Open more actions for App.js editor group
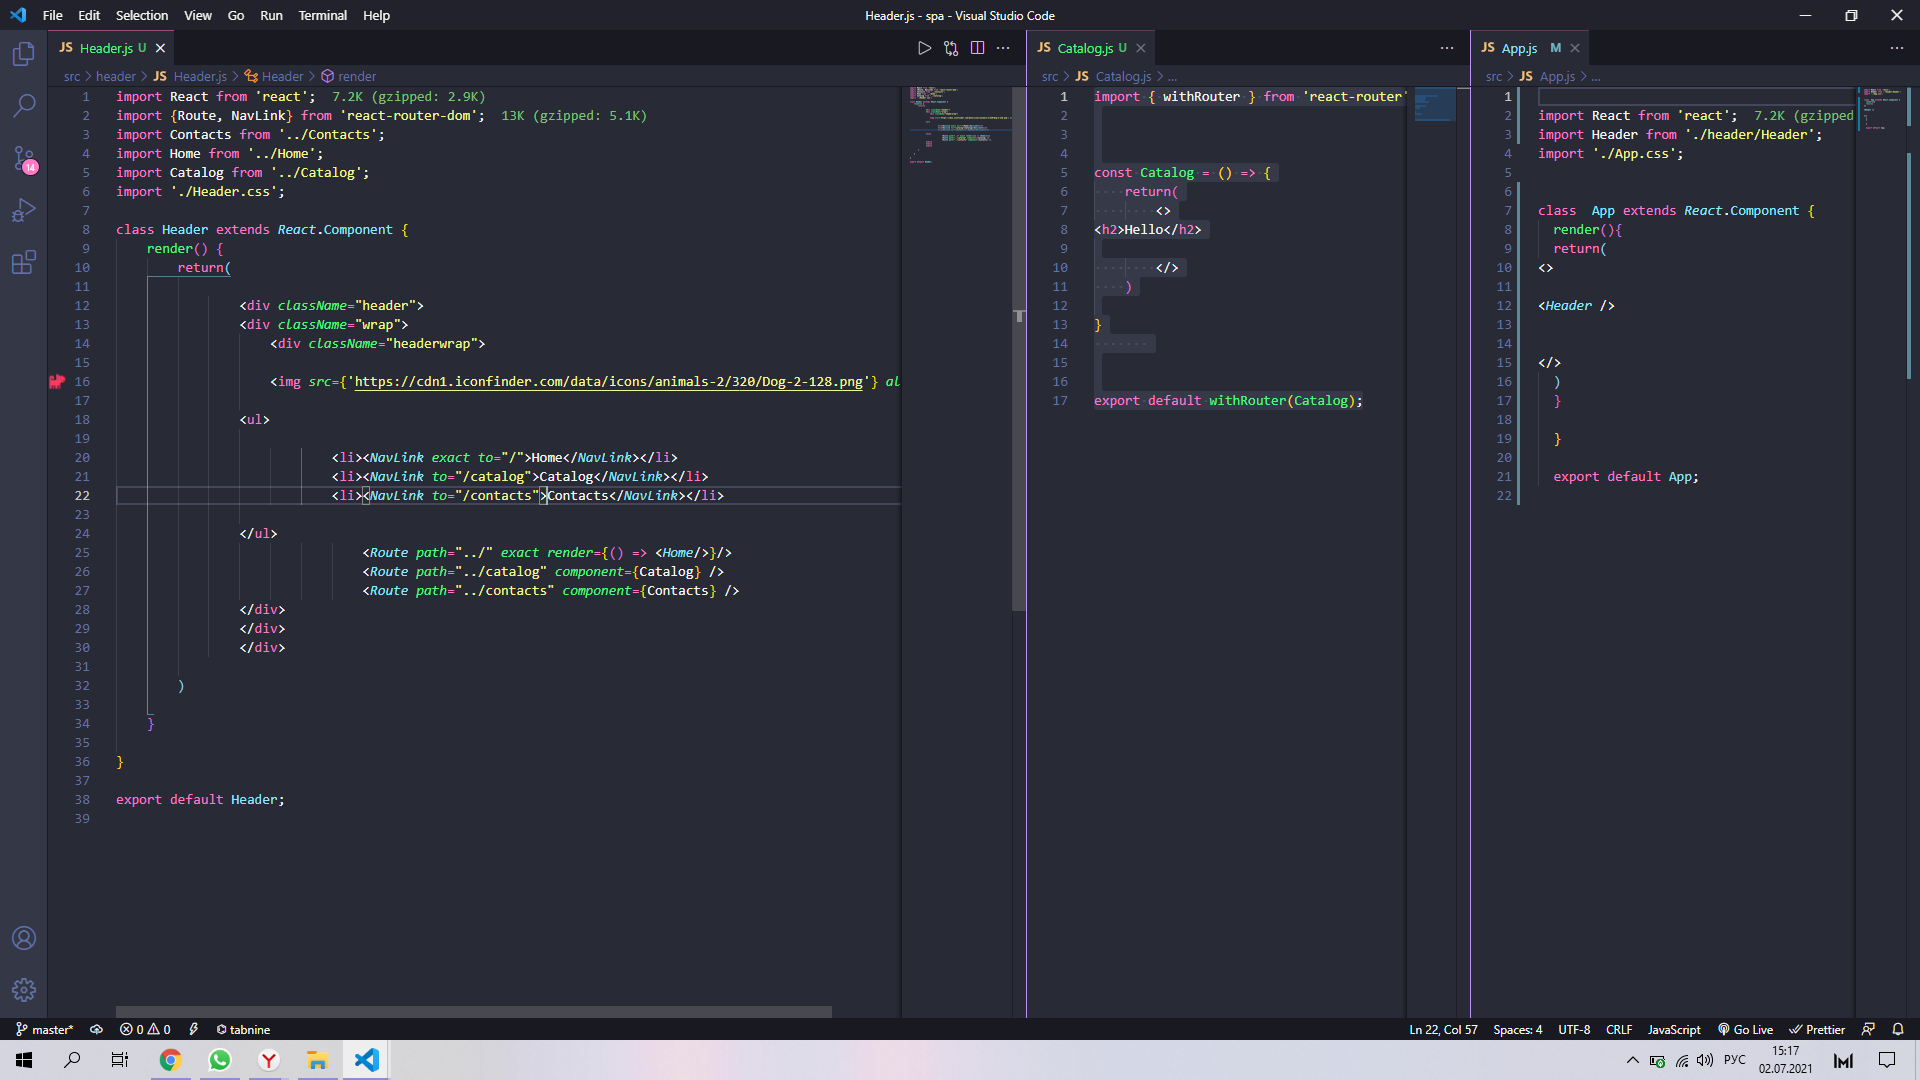Screen dimensions: 1920x1080 pos(1897,48)
